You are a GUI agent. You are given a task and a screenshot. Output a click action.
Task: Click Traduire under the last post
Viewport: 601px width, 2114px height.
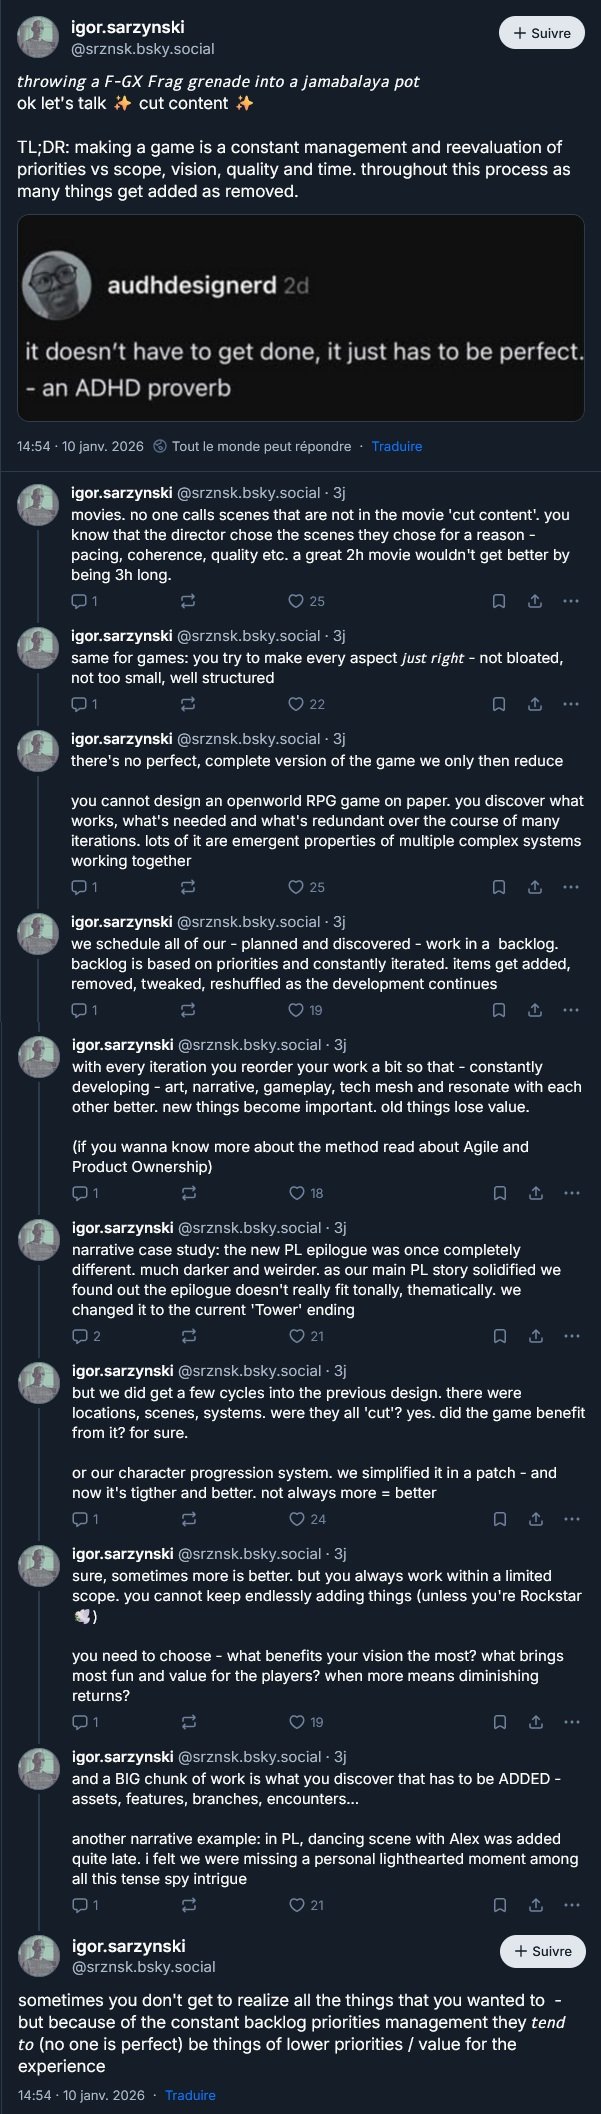[x=190, y=2095]
